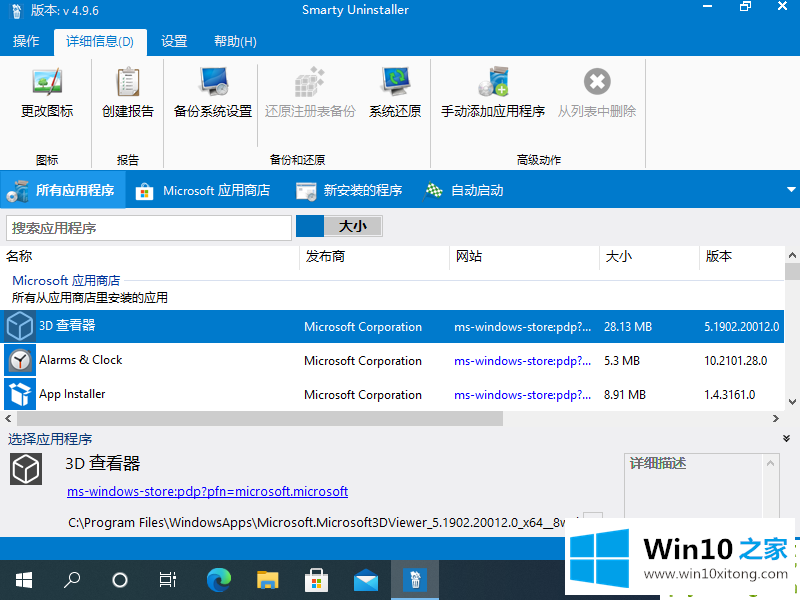Click the Smarty Uninstaller title bar logo
This screenshot has height=600, width=800.
16,11
